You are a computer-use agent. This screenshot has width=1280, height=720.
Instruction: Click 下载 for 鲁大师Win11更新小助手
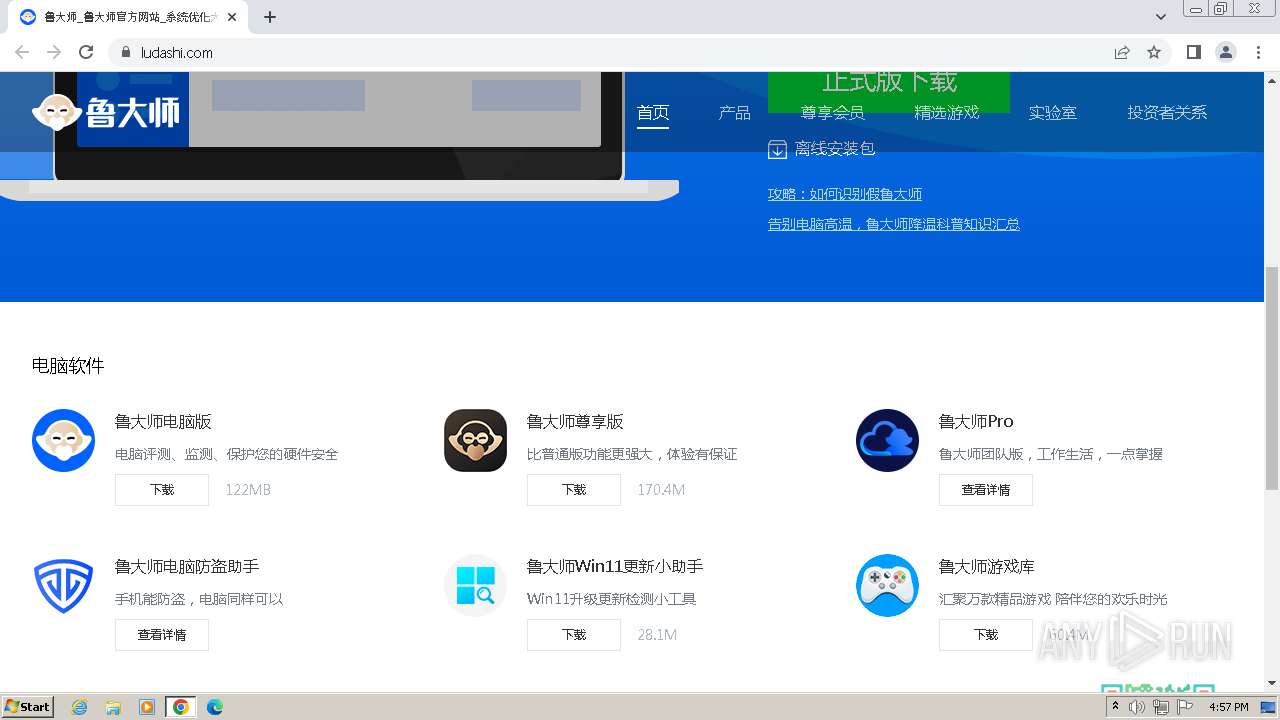[x=574, y=635]
